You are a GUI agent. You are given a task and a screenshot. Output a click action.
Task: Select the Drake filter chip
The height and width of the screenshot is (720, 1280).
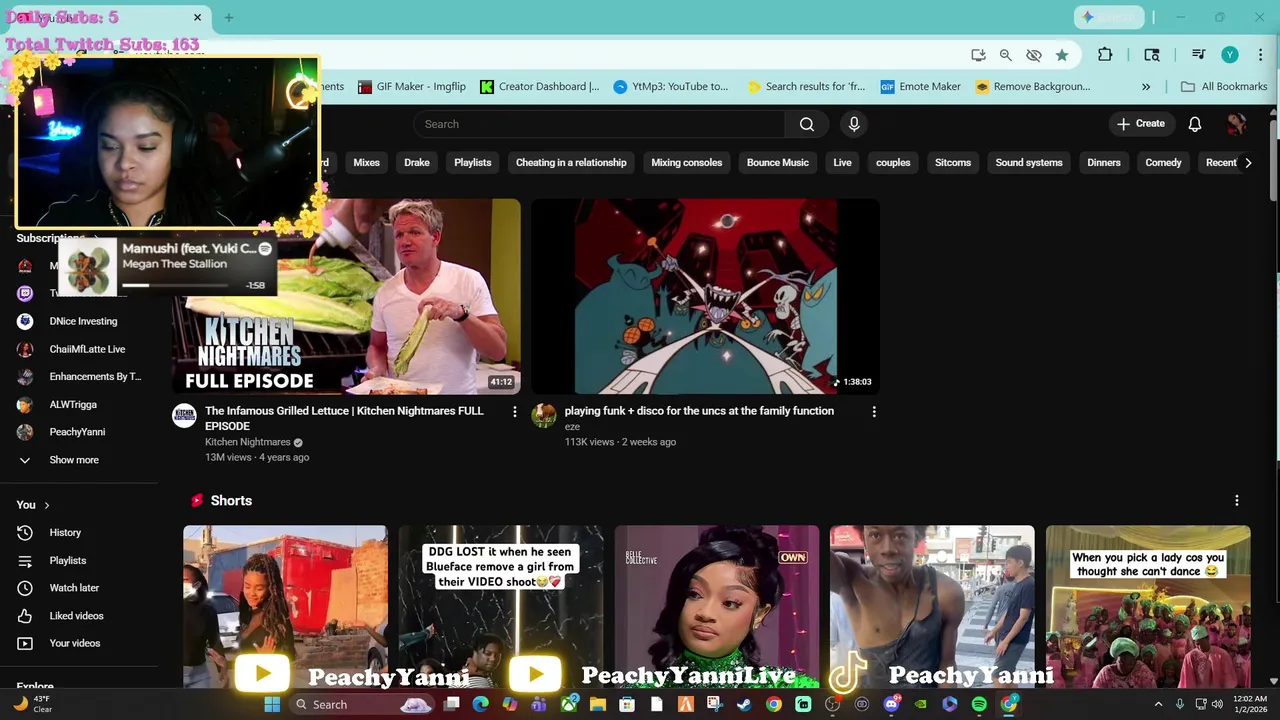click(x=417, y=163)
